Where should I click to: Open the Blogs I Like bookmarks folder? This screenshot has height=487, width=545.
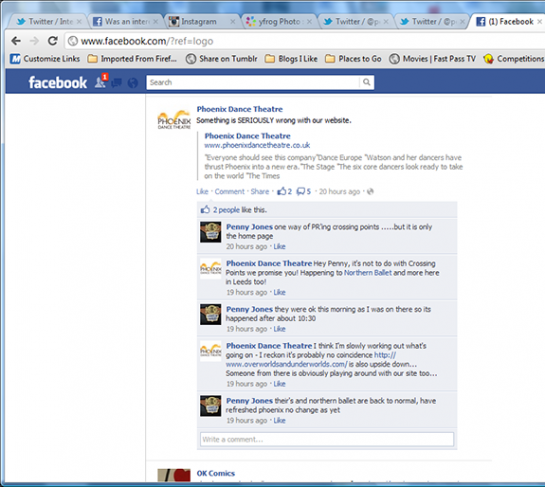[291, 59]
